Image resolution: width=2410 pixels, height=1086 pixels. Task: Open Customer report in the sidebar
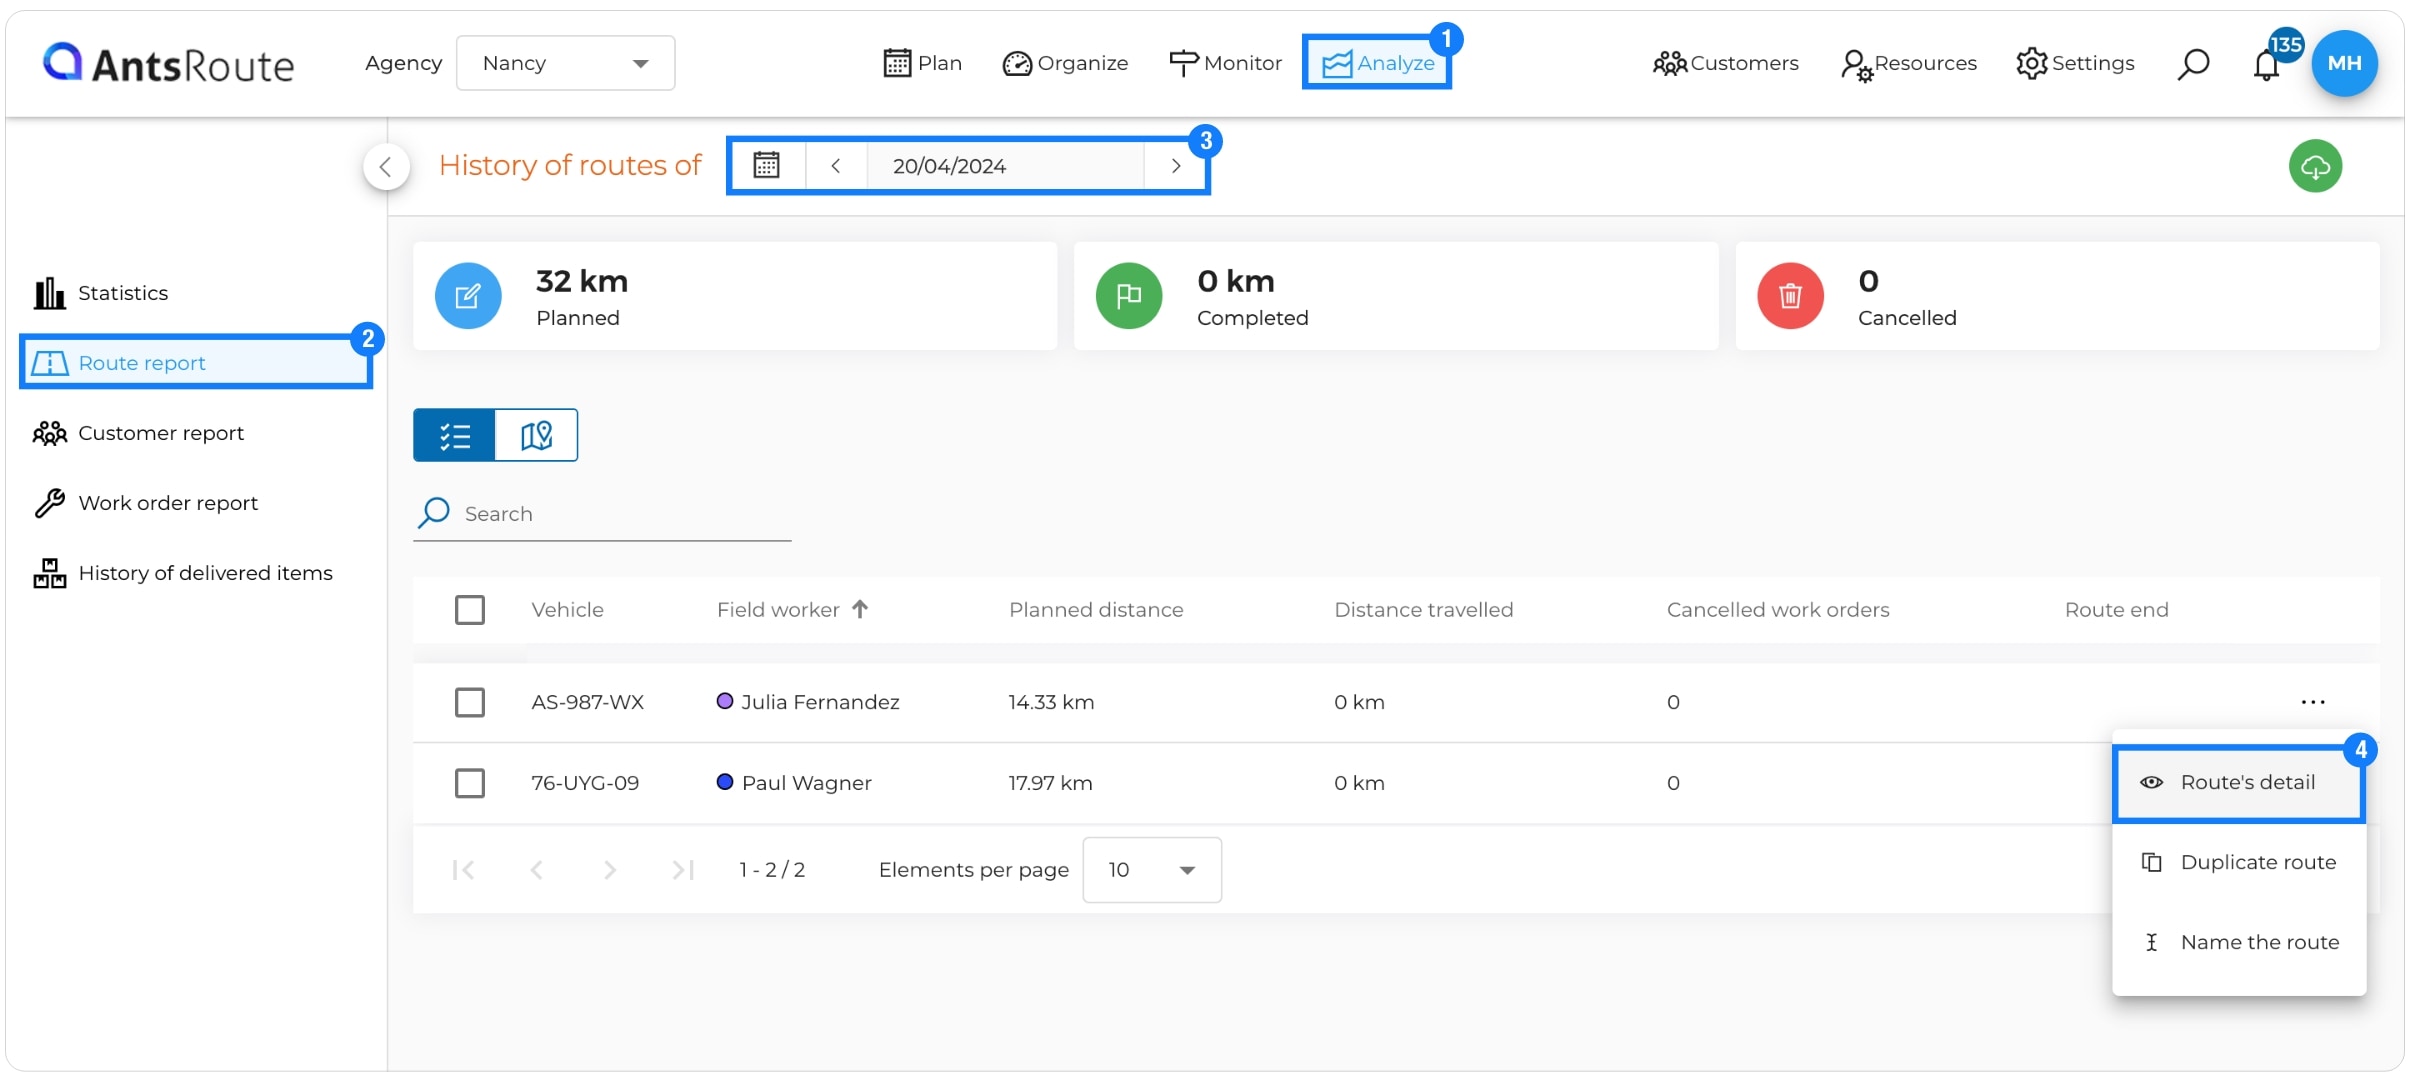pyautogui.click(x=139, y=433)
